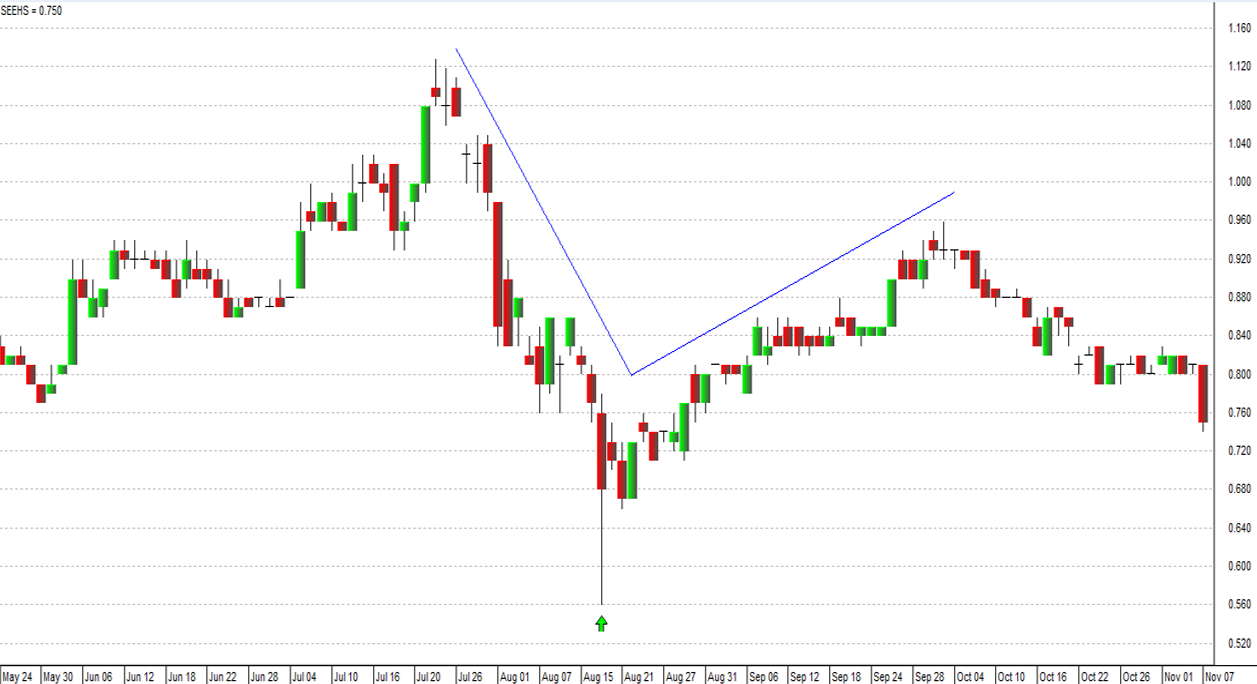This screenshot has height=684, width=1257.
Task: Click the last red candle at far right
Action: click(1203, 393)
